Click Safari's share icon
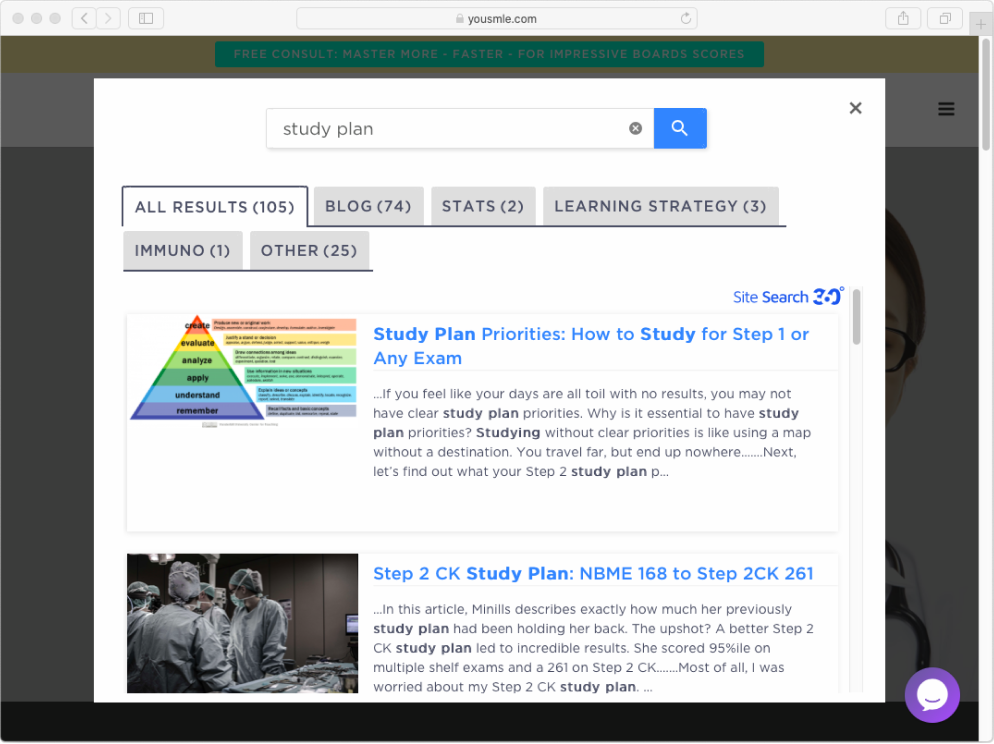The image size is (994, 744). tap(905, 17)
